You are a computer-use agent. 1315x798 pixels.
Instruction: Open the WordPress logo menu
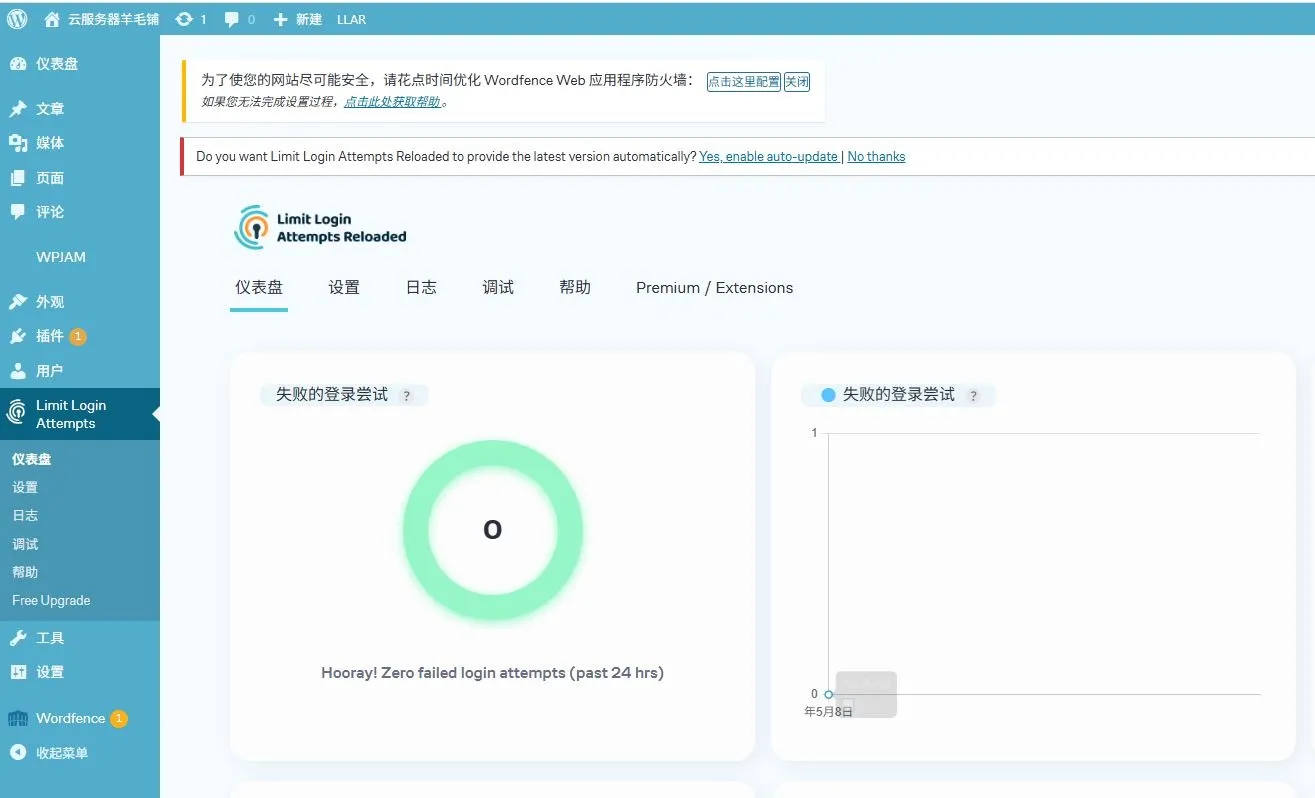coord(17,19)
